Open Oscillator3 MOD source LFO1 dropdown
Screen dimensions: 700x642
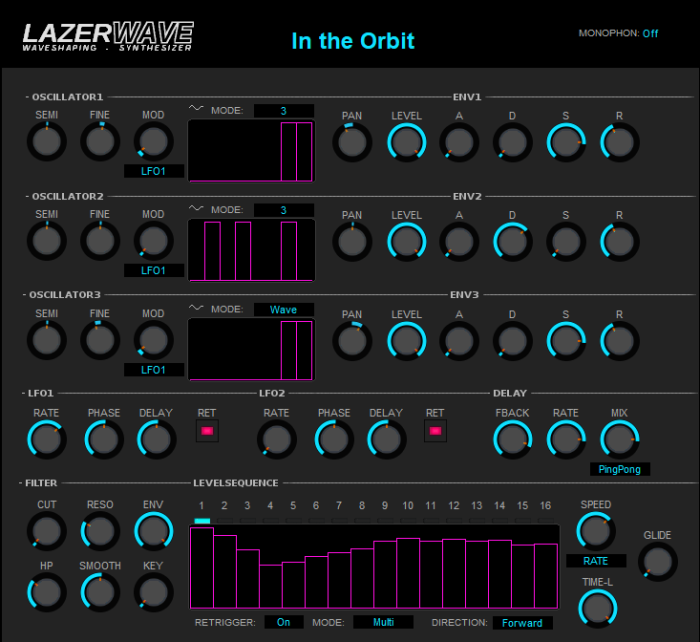[x=154, y=370]
